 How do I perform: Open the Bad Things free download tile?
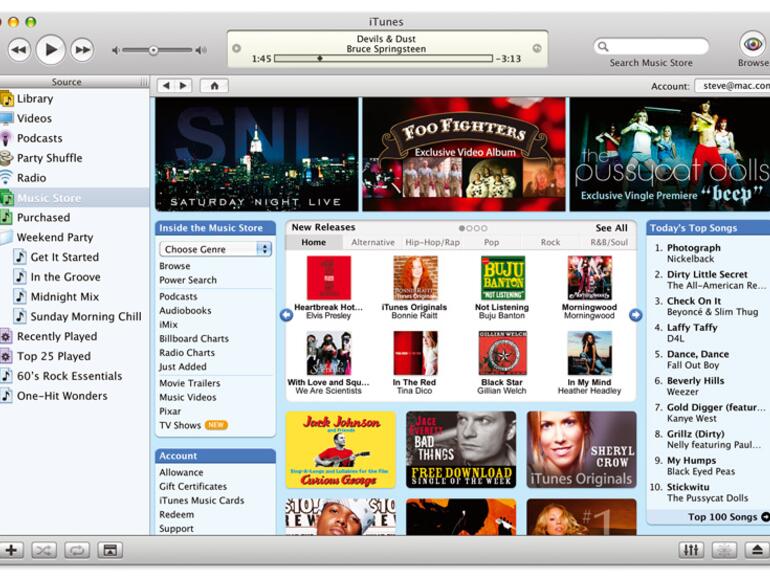(461, 449)
